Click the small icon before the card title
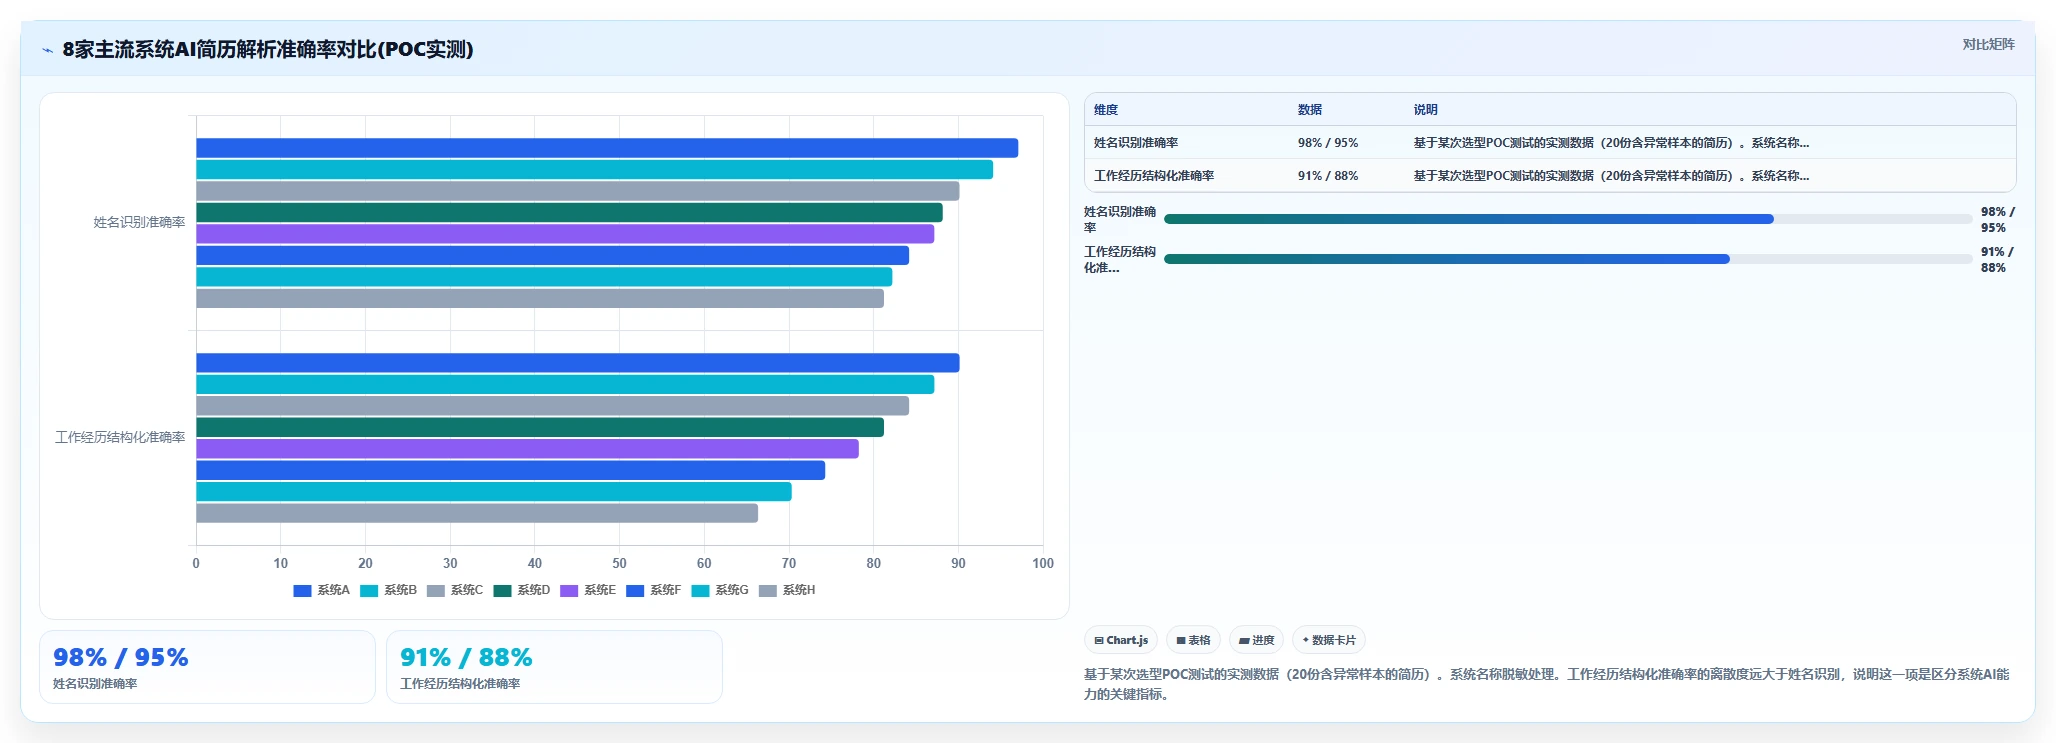2056x743 pixels. tap(47, 50)
